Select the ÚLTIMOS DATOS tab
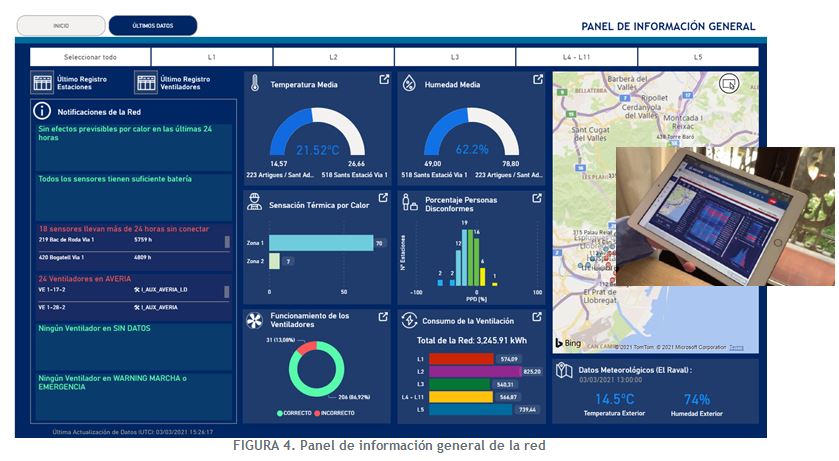 click(153, 26)
